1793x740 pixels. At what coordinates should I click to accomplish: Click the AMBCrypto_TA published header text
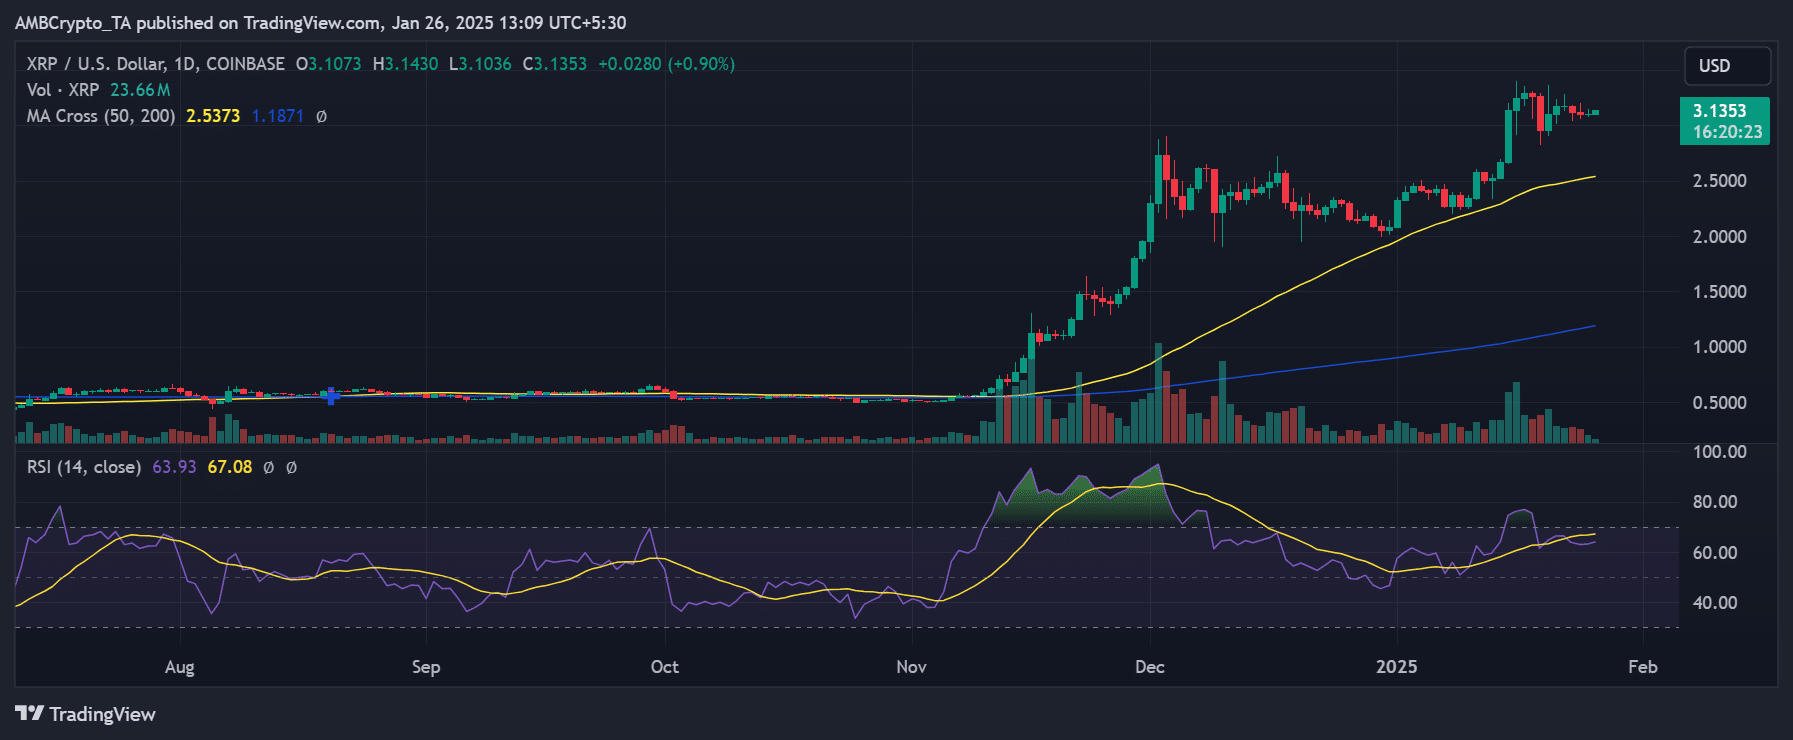click(x=320, y=22)
